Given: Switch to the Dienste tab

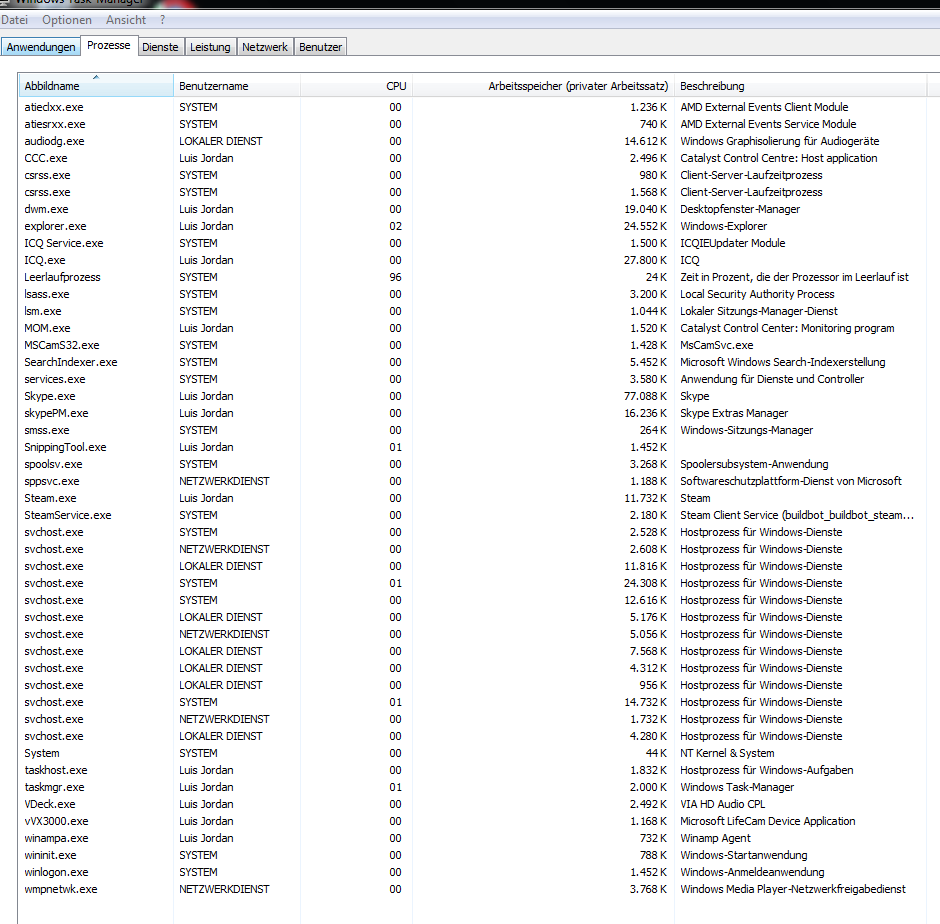Looking at the screenshot, I should [x=160, y=47].
